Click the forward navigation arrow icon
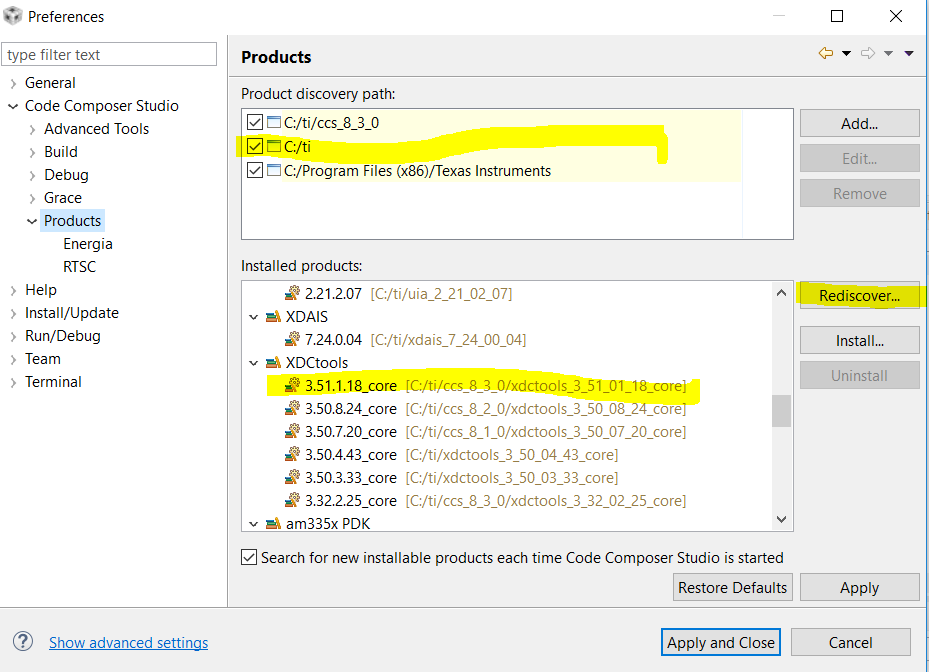 click(x=867, y=54)
